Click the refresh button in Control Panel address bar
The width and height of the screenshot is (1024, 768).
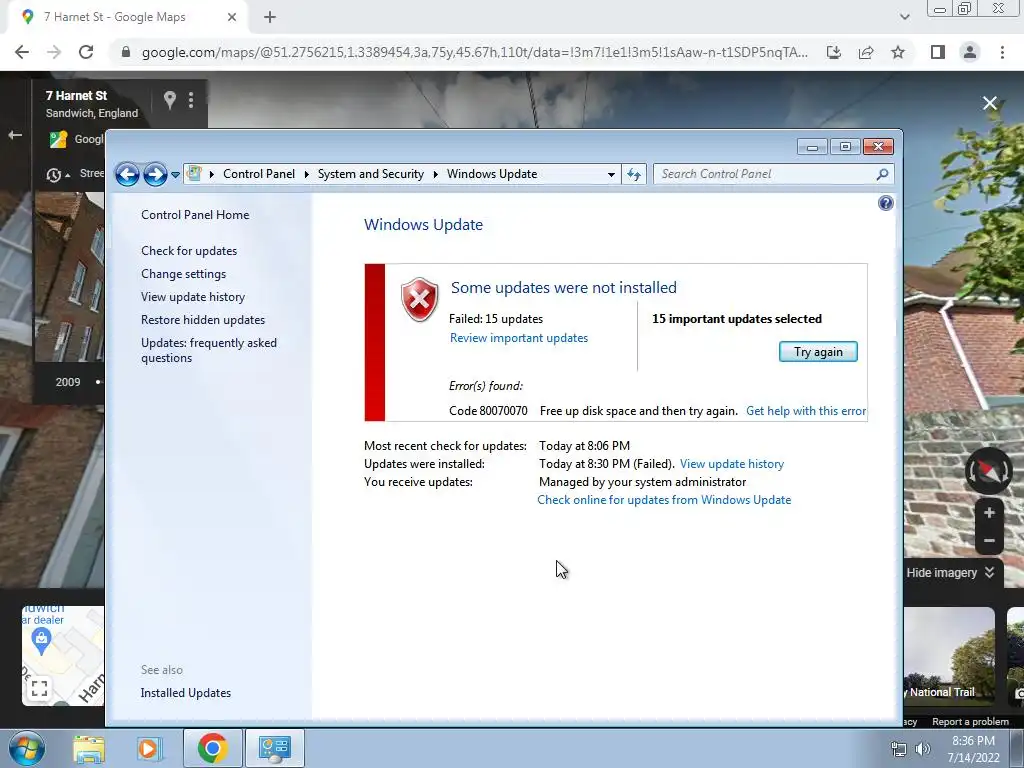coord(633,174)
